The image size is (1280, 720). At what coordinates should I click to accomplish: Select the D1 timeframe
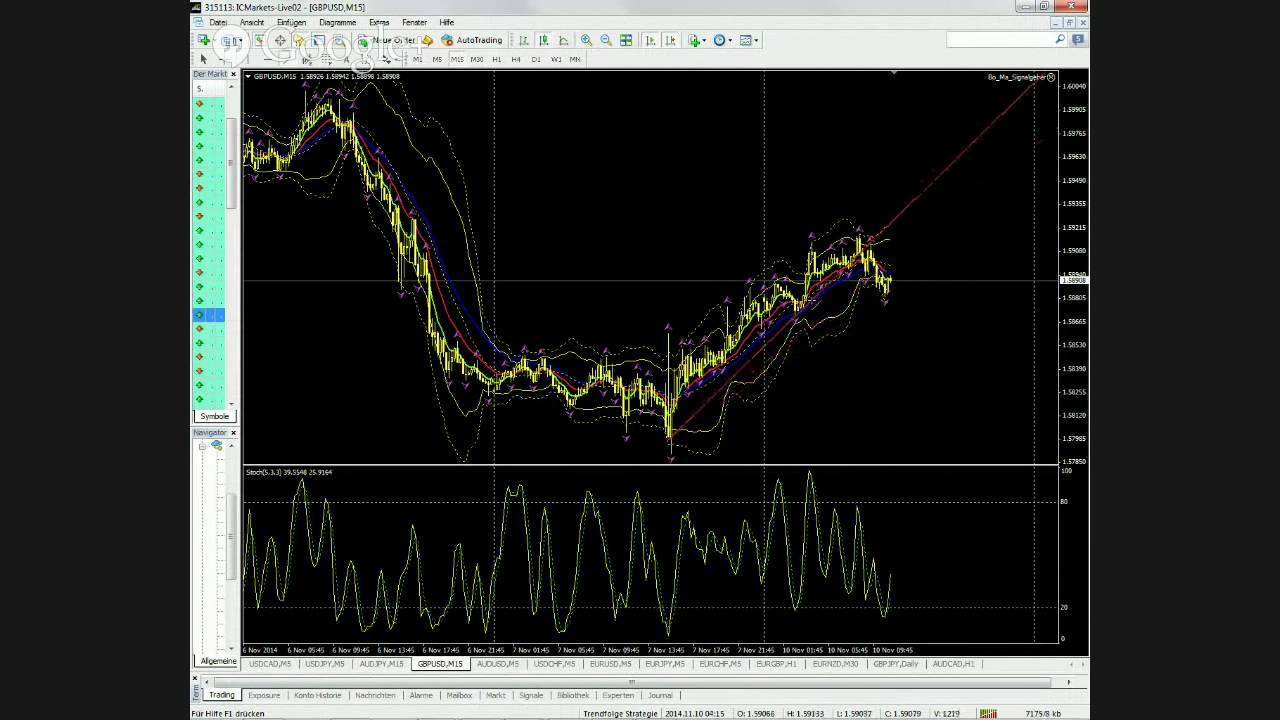(536, 59)
